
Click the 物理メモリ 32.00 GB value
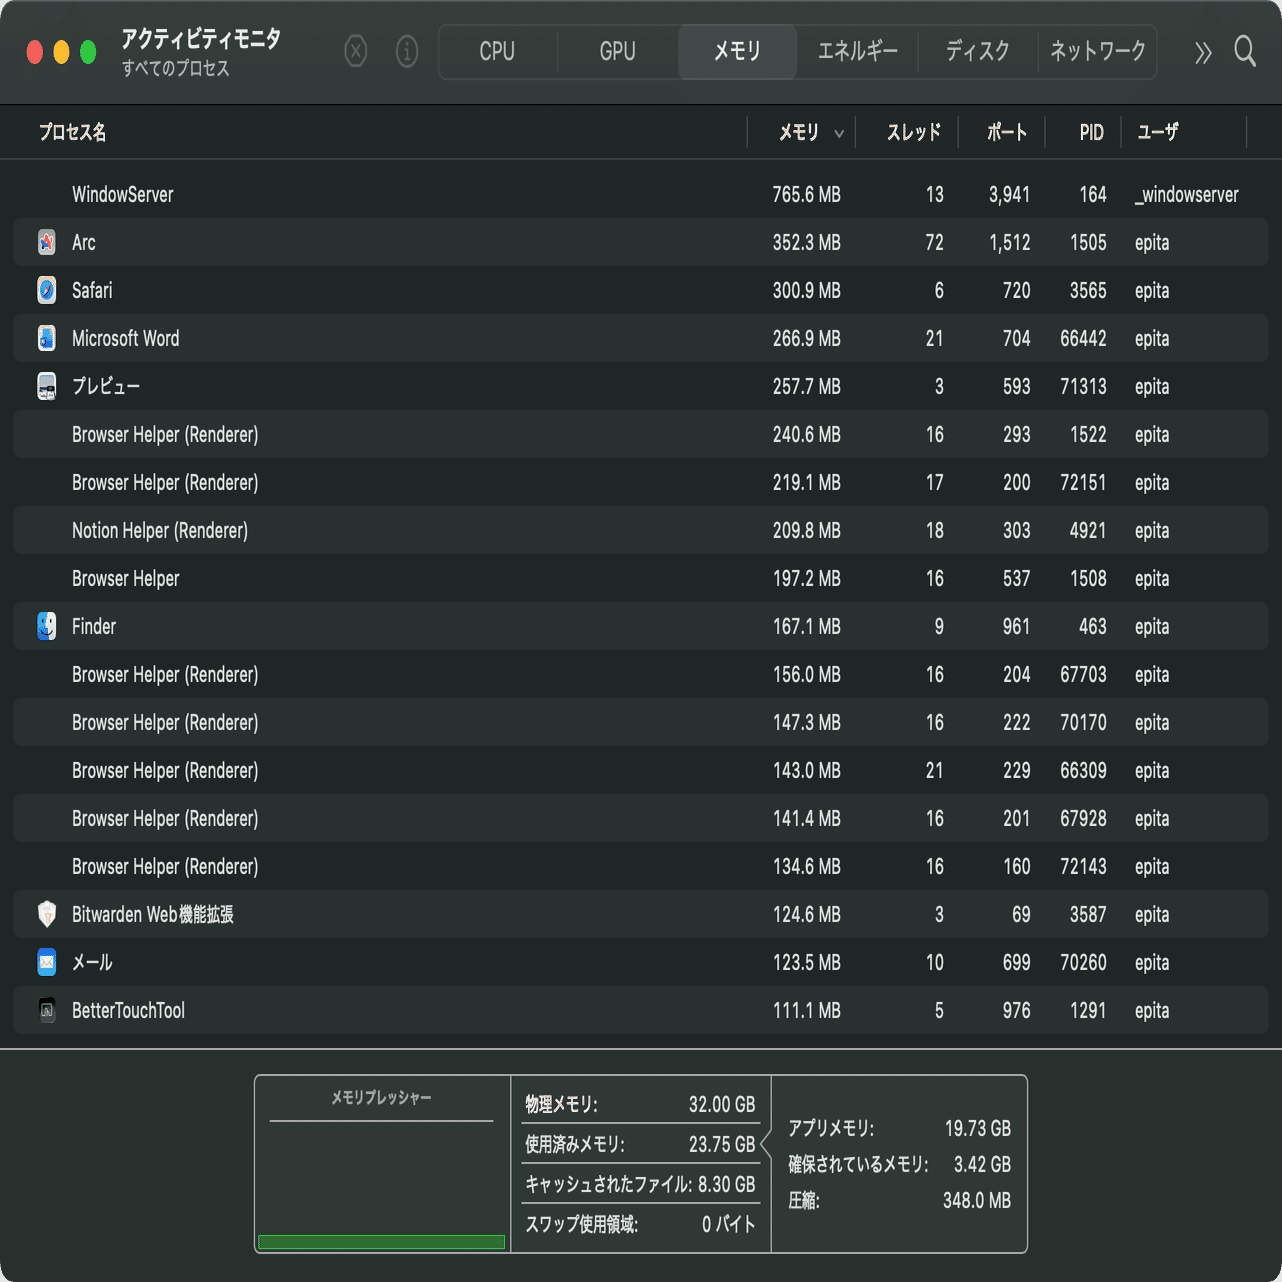(x=722, y=1104)
